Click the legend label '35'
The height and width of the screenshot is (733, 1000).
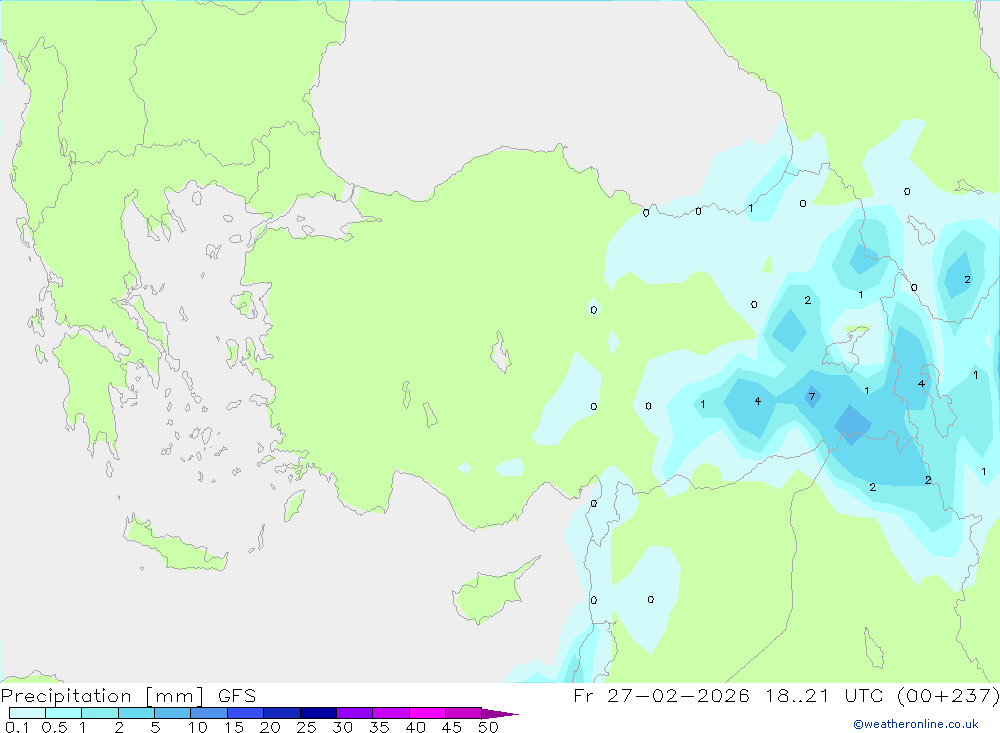click(x=379, y=727)
